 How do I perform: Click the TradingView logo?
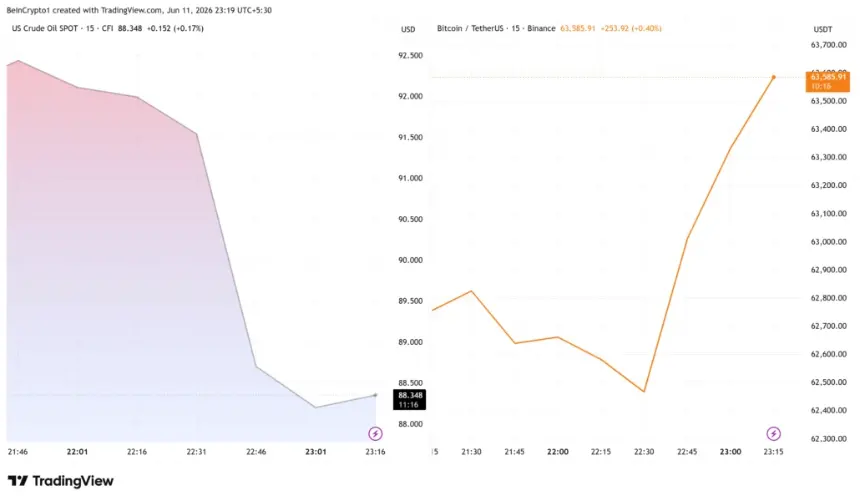(60, 481)
